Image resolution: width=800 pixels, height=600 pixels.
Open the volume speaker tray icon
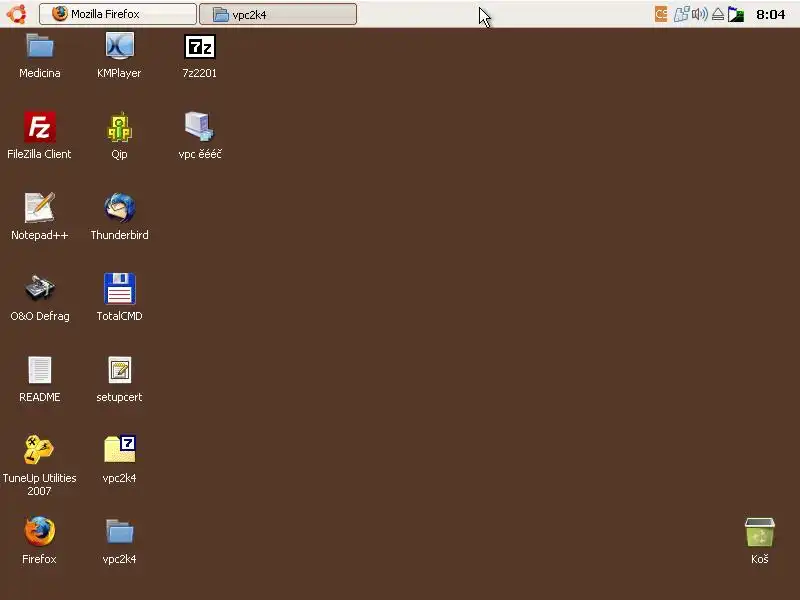[699, 14]
